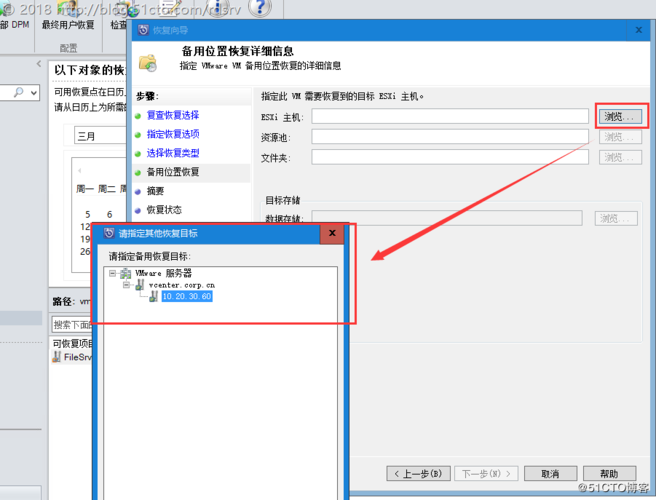Close the 请指定其他恢复目标 dialog

(x=332, y=233)
